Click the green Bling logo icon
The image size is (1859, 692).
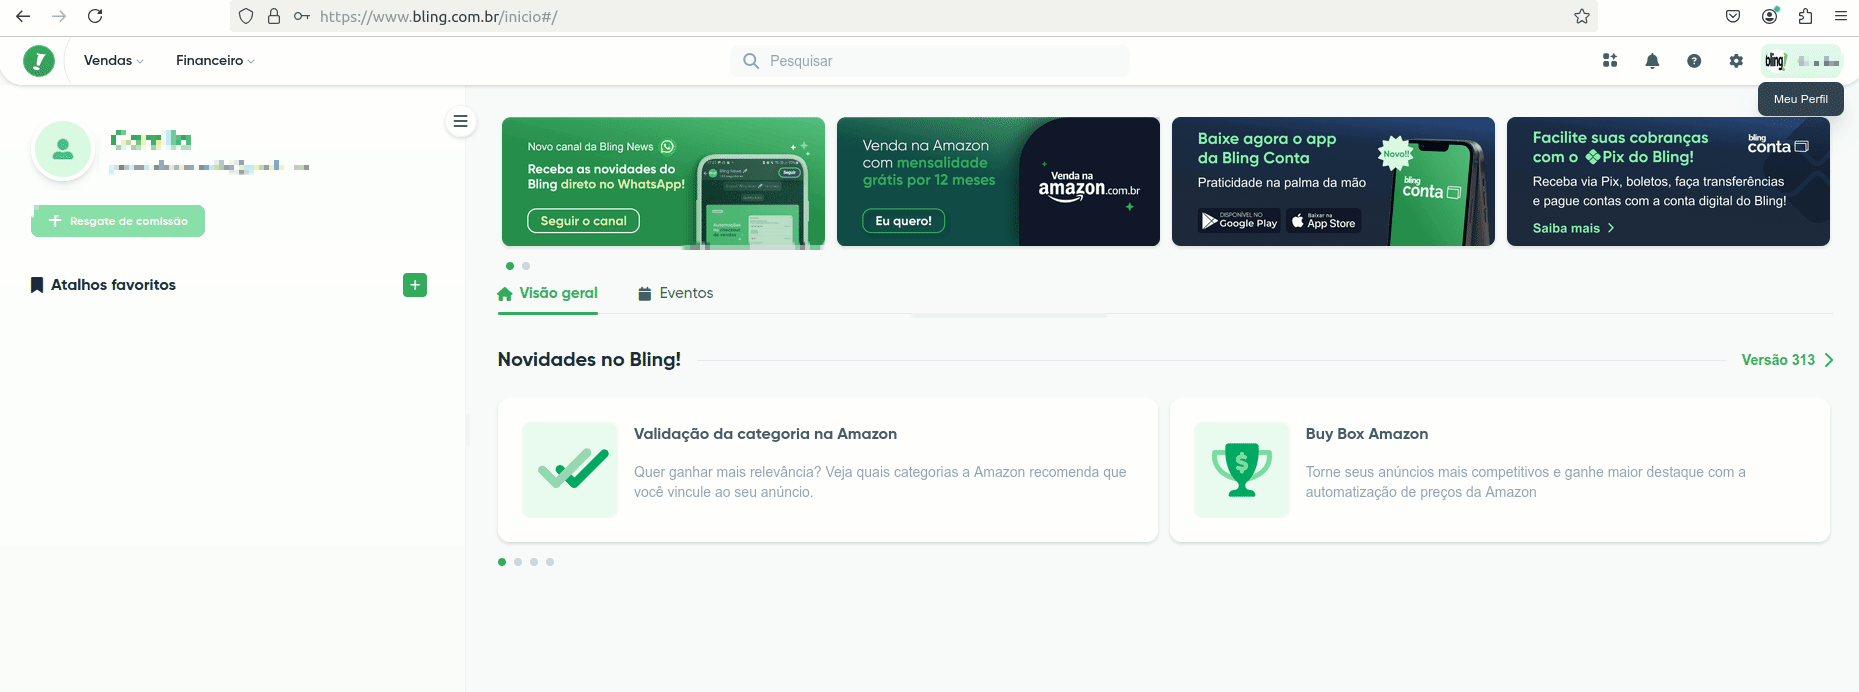(x=39, y=61)
